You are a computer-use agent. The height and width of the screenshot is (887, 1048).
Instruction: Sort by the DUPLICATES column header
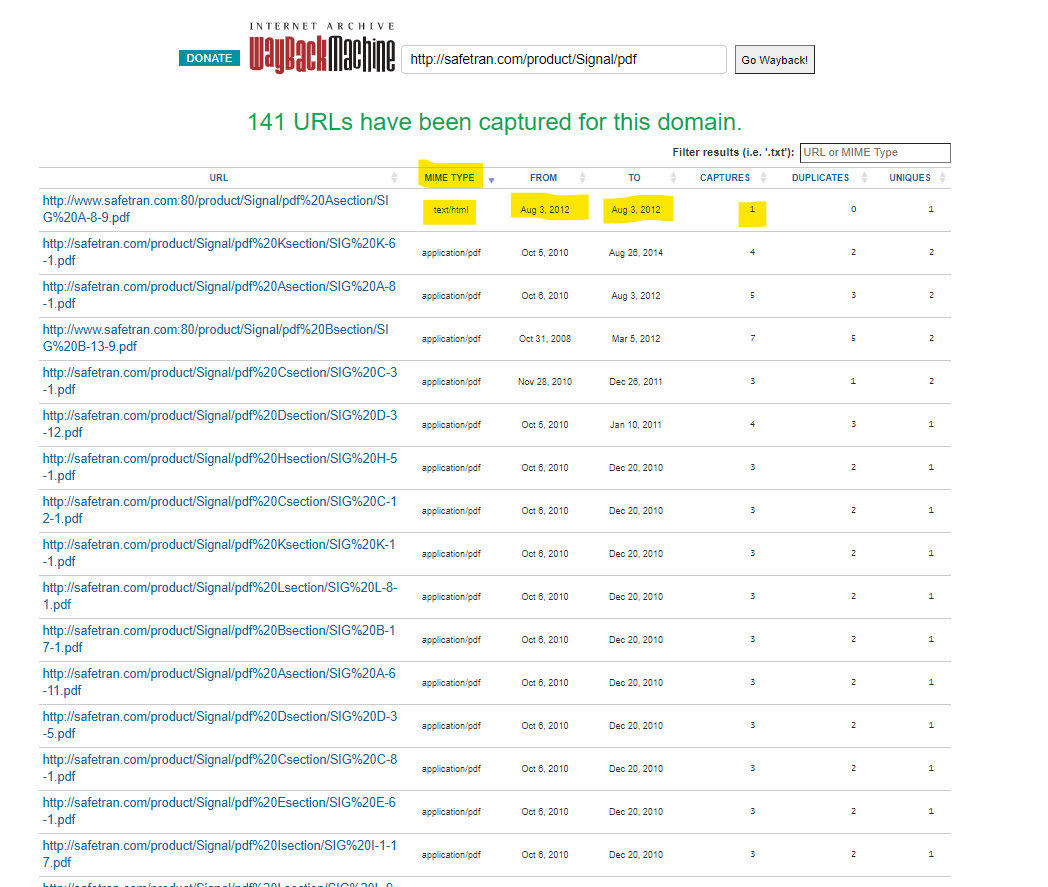pos(820,178)
